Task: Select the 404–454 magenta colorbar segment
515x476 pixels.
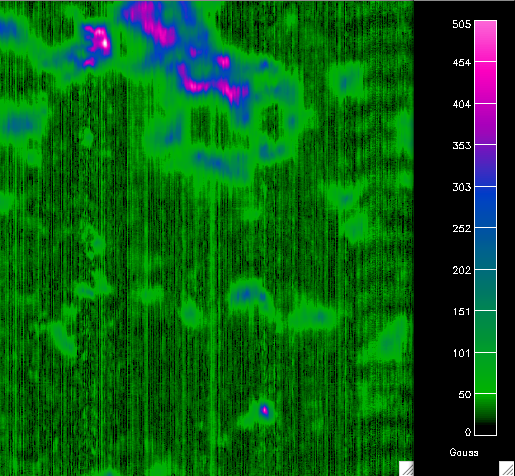Action: click(485, 83)
